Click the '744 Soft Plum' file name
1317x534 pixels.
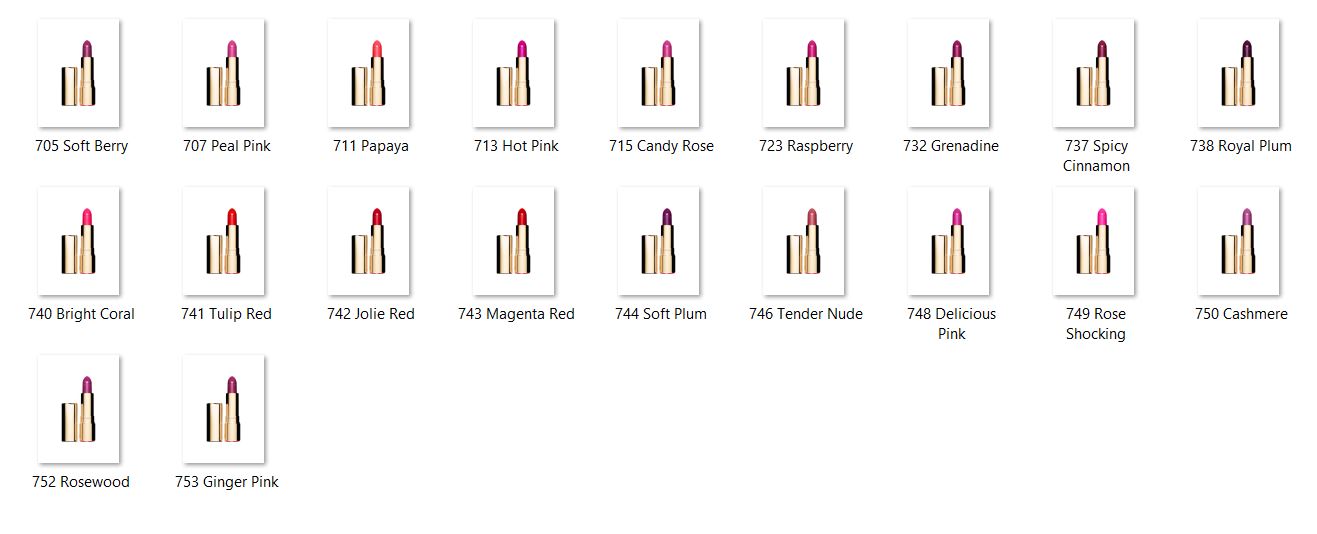[x=661, y=314]
